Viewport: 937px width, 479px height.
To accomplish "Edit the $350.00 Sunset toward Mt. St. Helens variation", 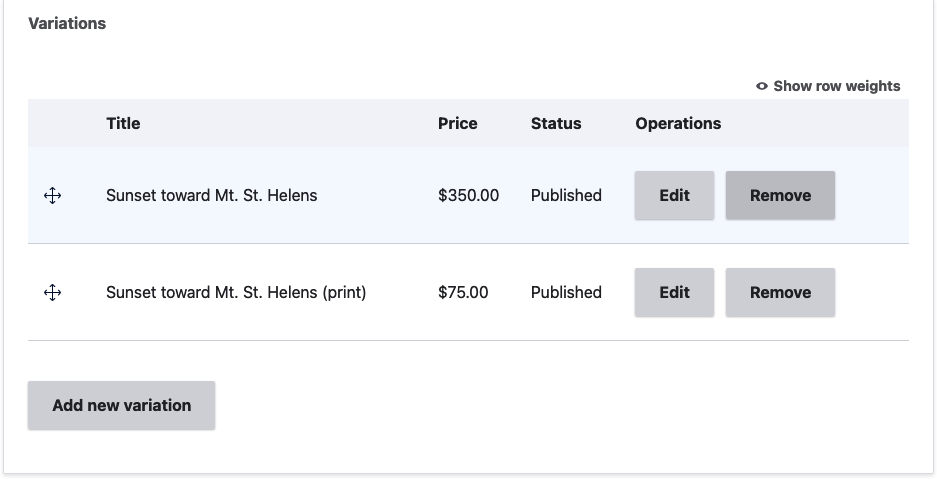I will (674, 195).
